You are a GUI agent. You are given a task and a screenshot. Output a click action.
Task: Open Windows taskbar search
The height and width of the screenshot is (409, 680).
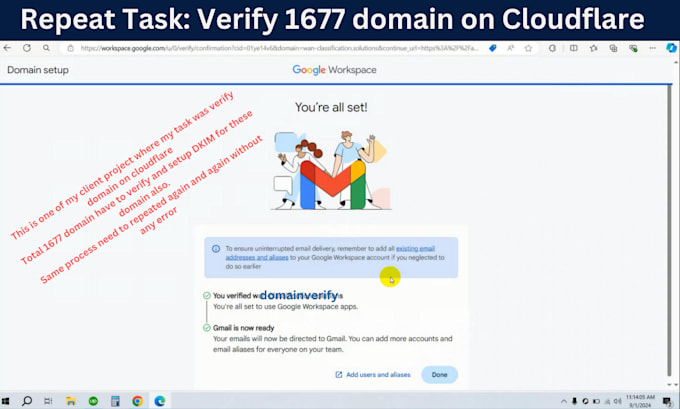click(x=27, y=401)
